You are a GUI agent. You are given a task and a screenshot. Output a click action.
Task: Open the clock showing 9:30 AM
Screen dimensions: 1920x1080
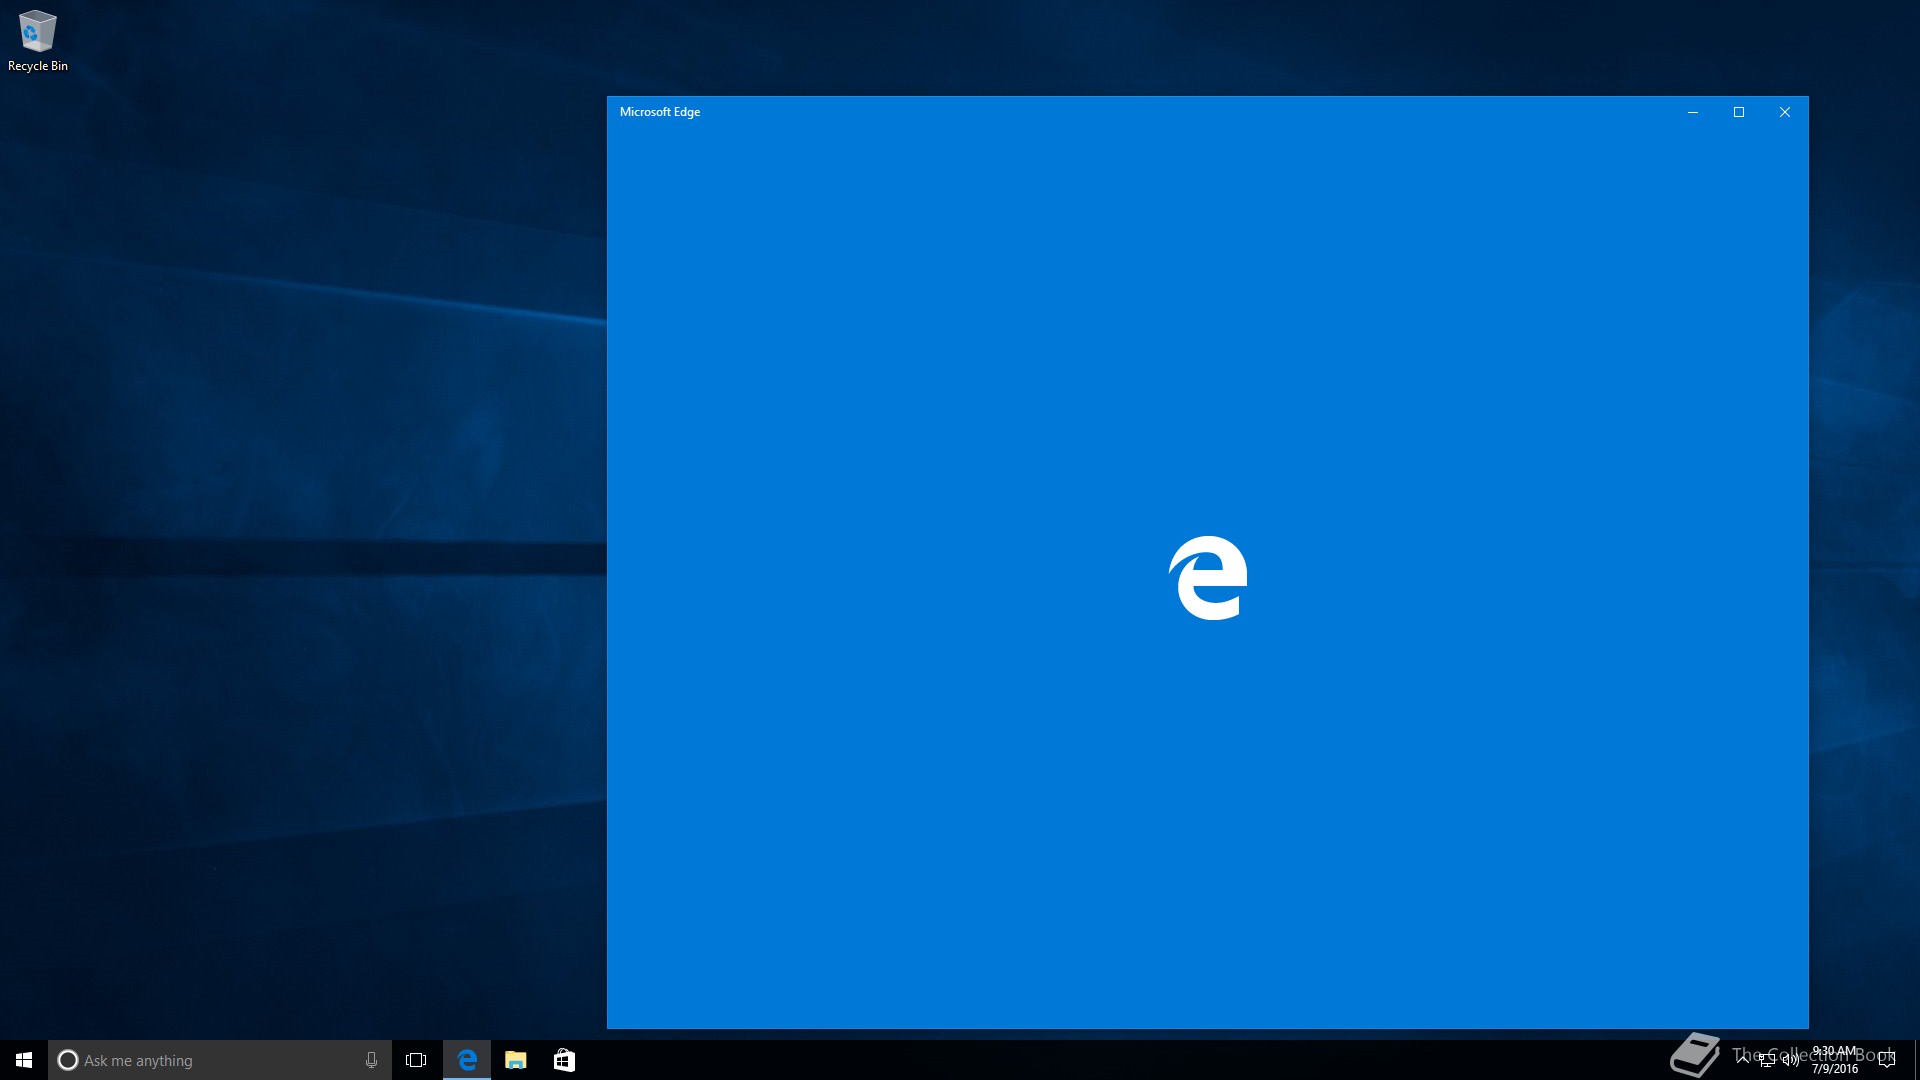[1835, 1060]
